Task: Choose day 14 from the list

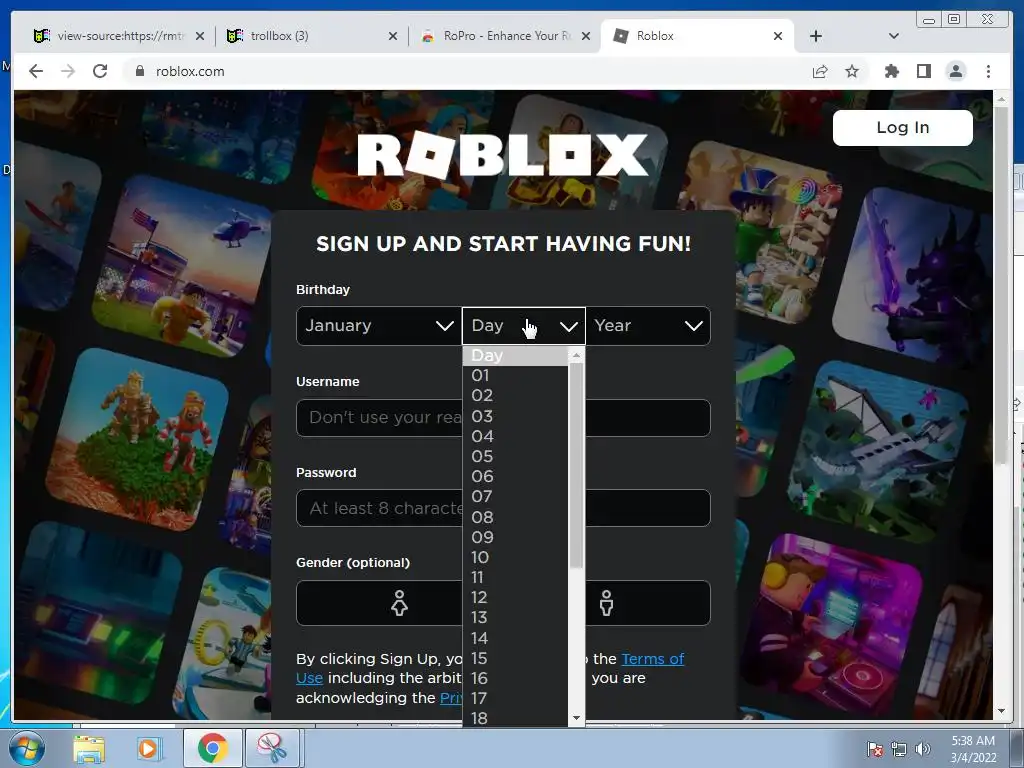Action: tap(515, 638)
